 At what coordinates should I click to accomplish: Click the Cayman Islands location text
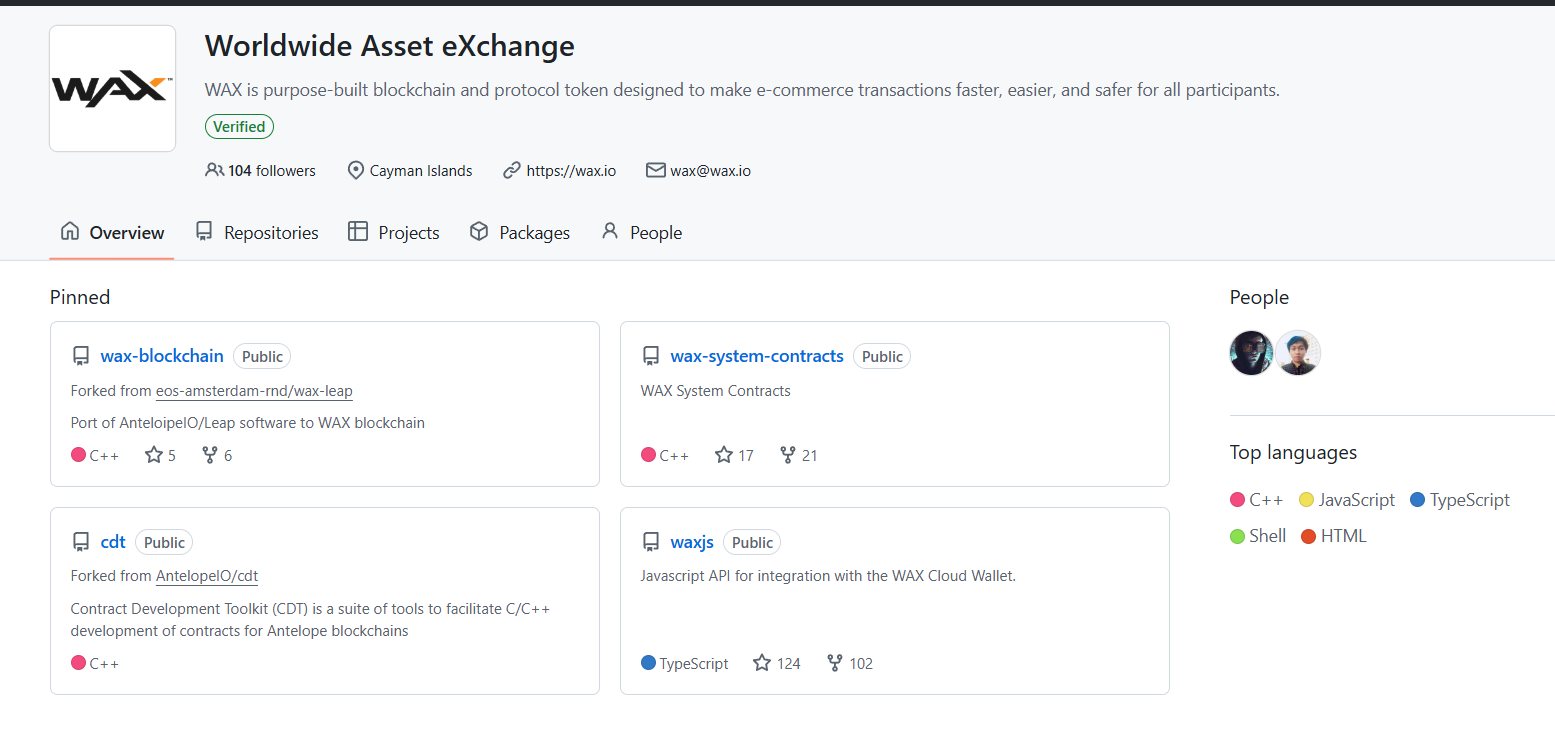pyautogui.click(x=421, y=171)
